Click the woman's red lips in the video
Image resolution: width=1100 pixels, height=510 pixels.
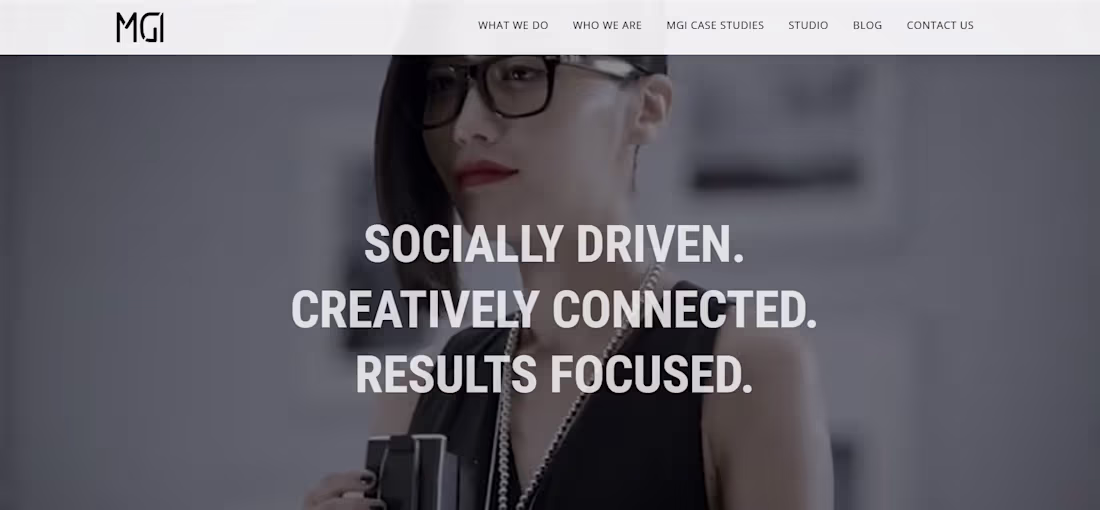coord(485,173)
